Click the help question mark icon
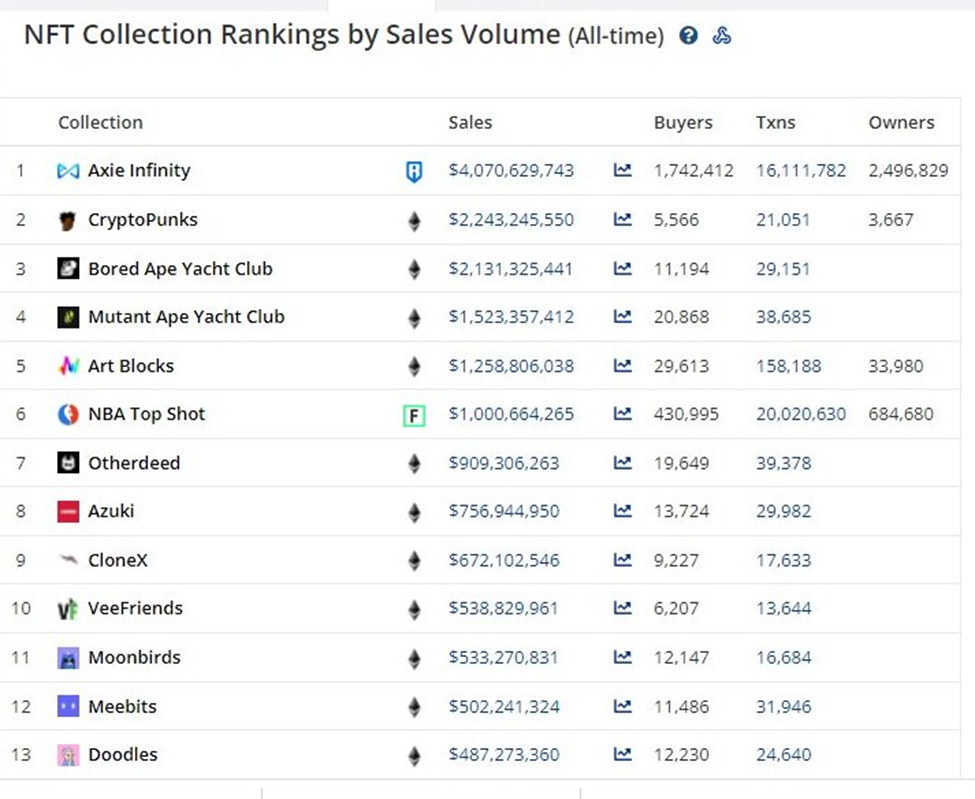The width and height of the screenshot is (975, 799). coord(688,36)
